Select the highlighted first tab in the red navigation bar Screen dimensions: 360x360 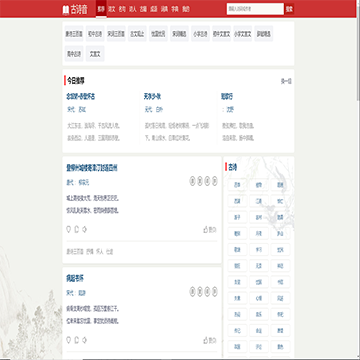click(x=101, y=9)
